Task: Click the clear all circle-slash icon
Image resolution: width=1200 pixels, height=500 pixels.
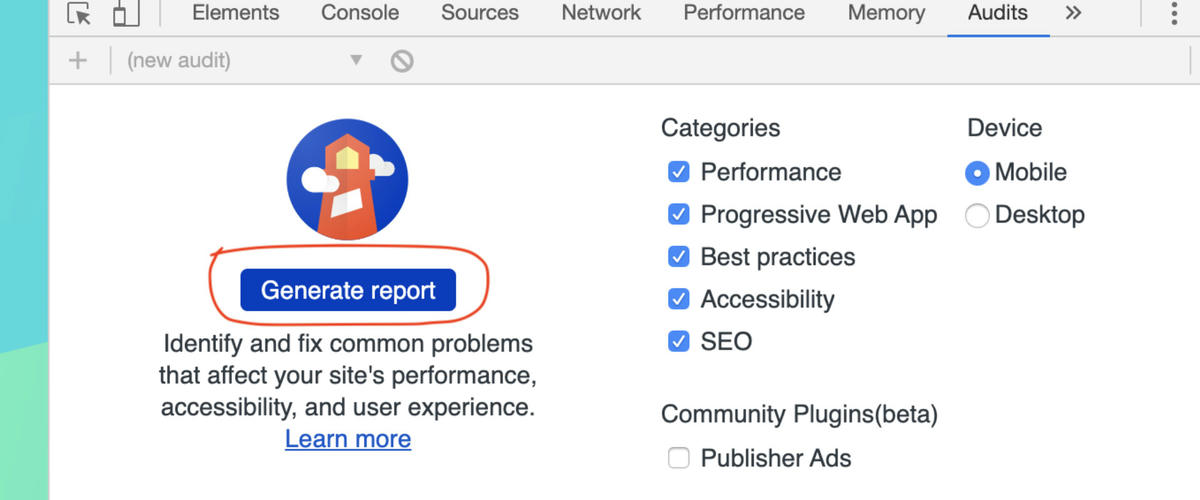Action: point(402,61)
